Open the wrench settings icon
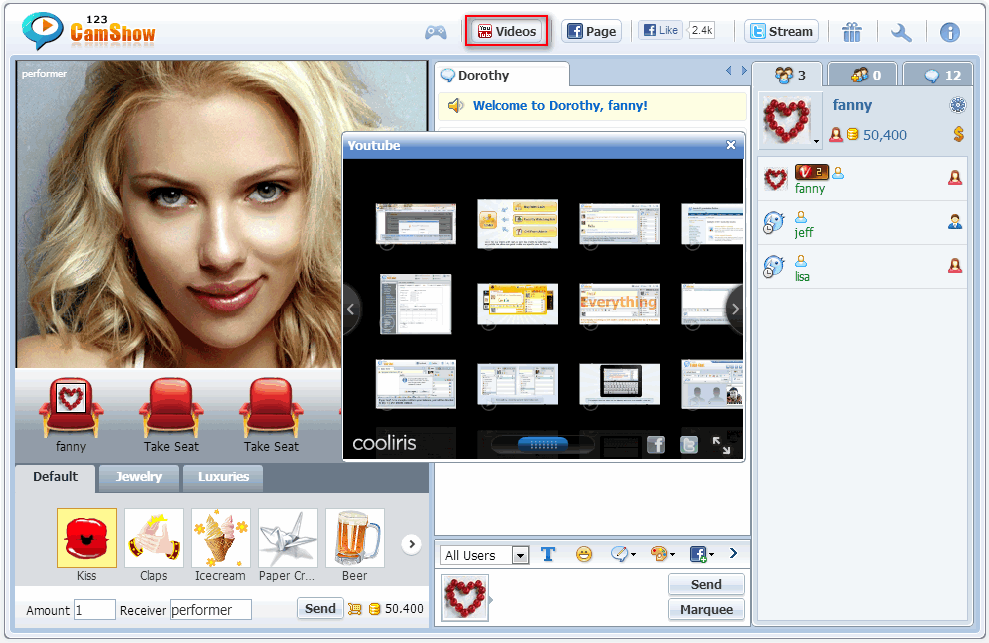This screenshot has height=643, width=989. (901, 32)
